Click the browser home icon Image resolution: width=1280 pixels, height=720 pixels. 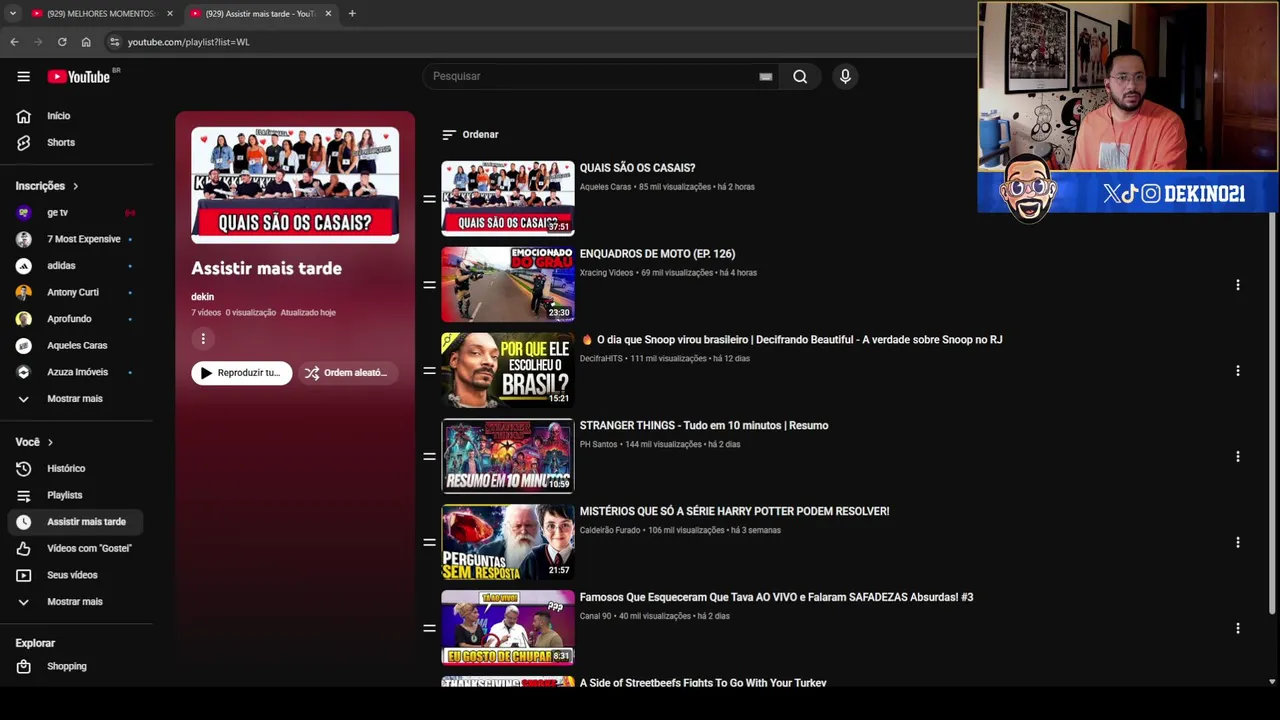click(86, 42)
